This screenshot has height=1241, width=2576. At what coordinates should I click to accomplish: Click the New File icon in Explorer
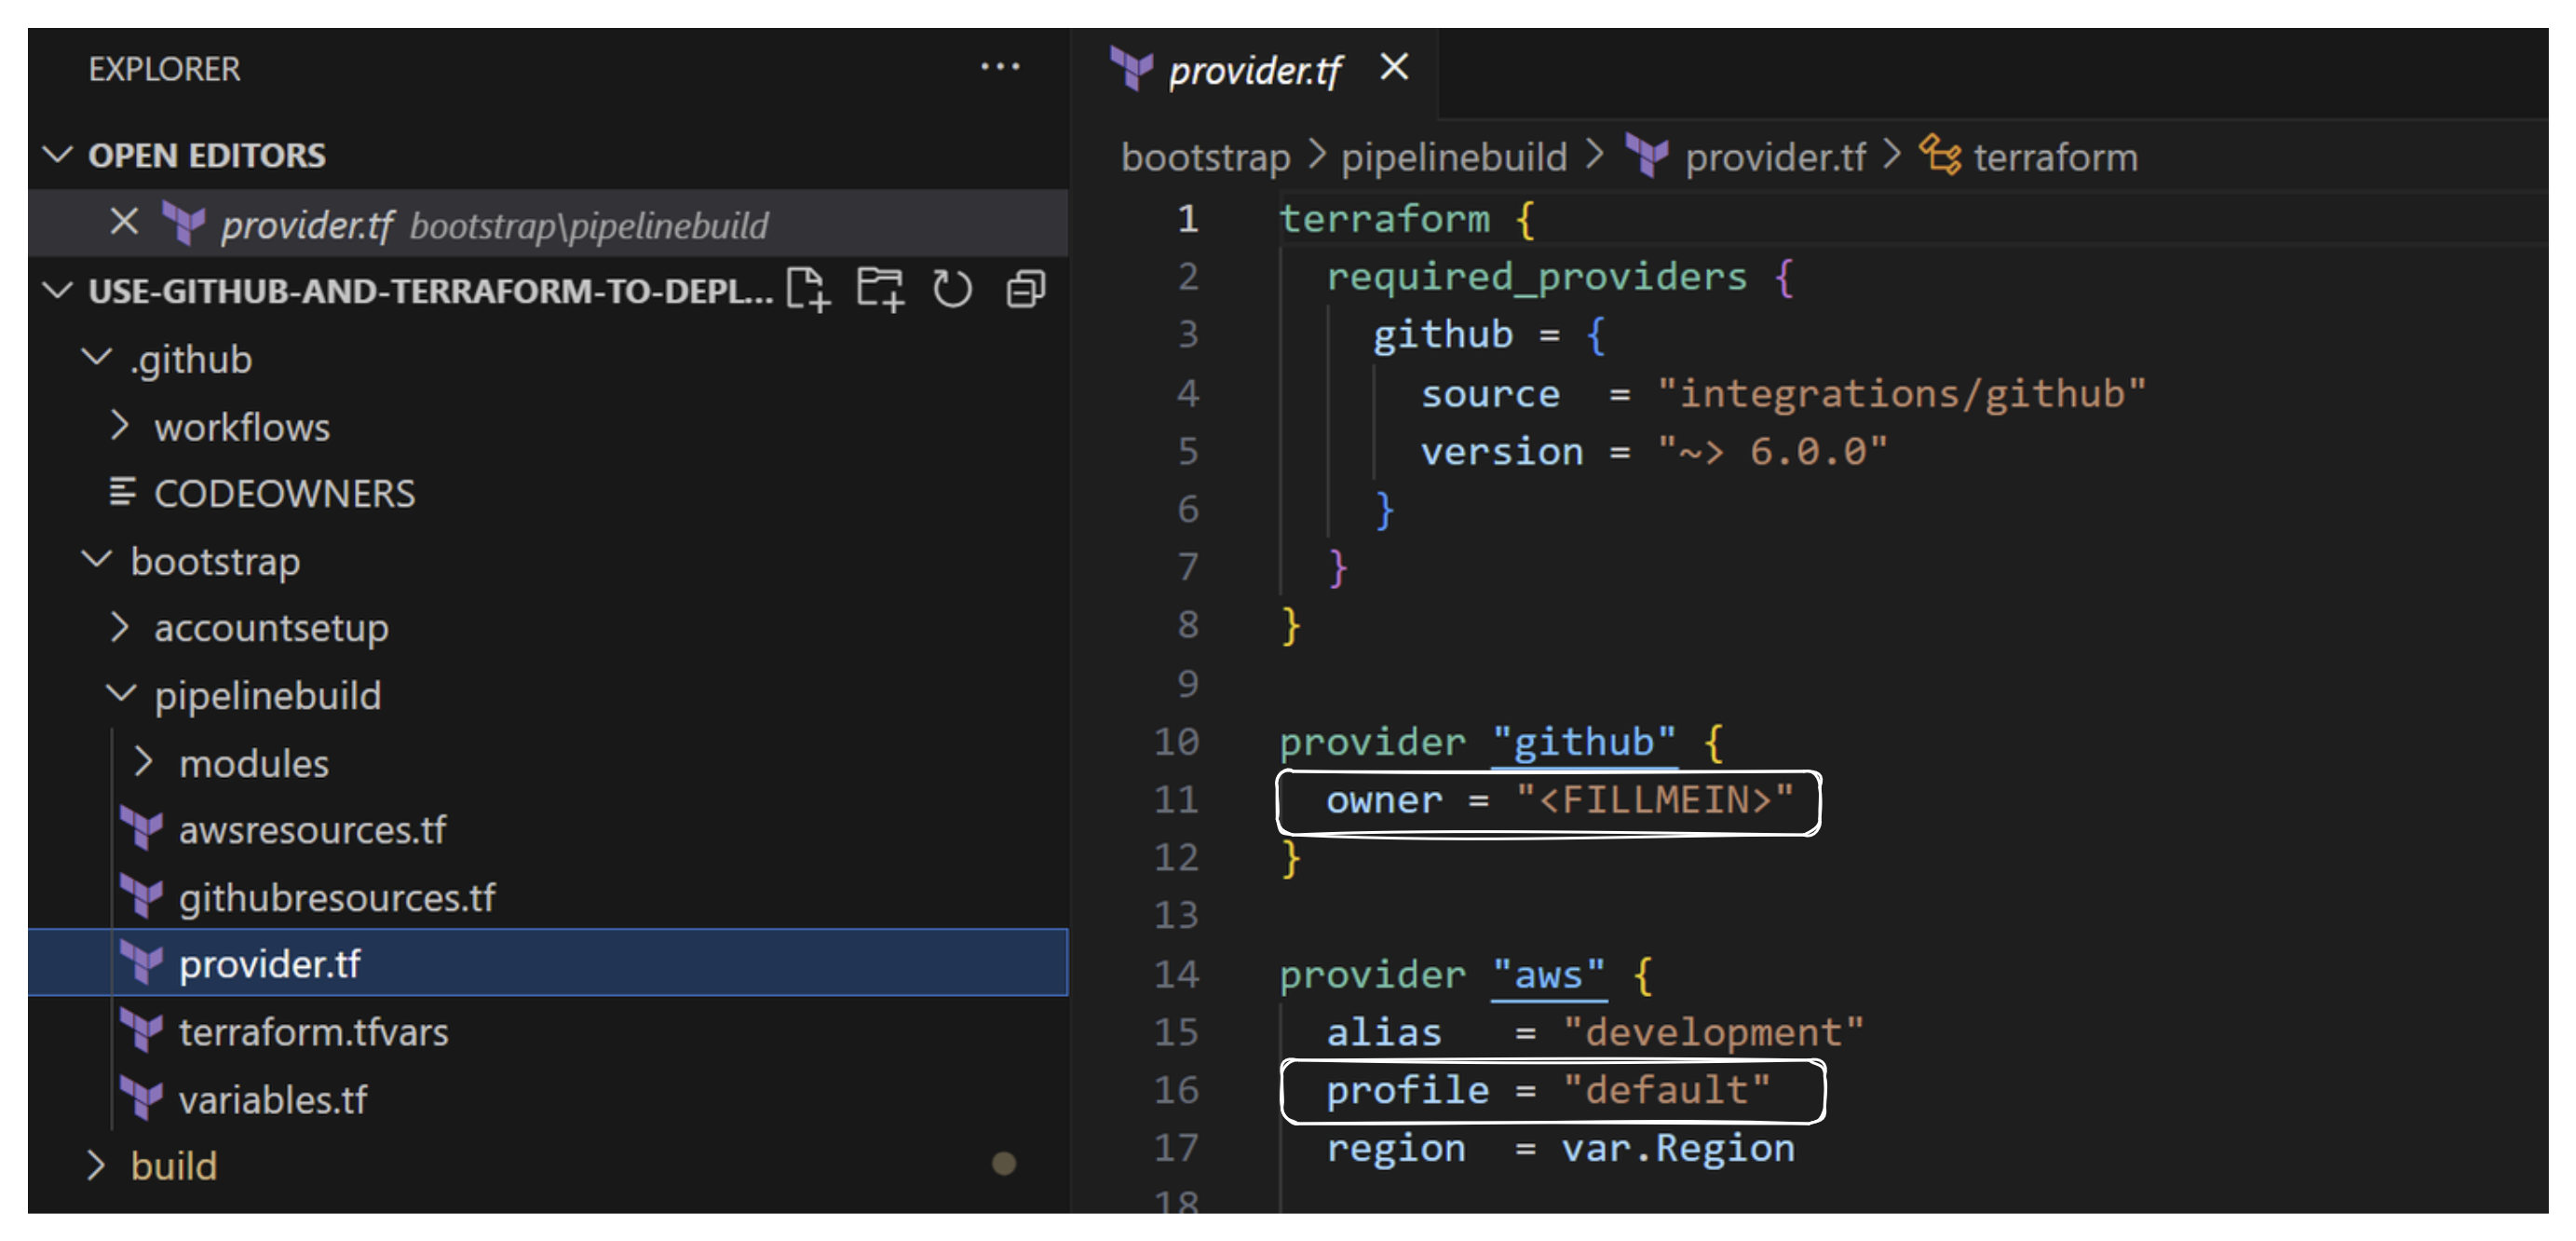coord(809,289)
